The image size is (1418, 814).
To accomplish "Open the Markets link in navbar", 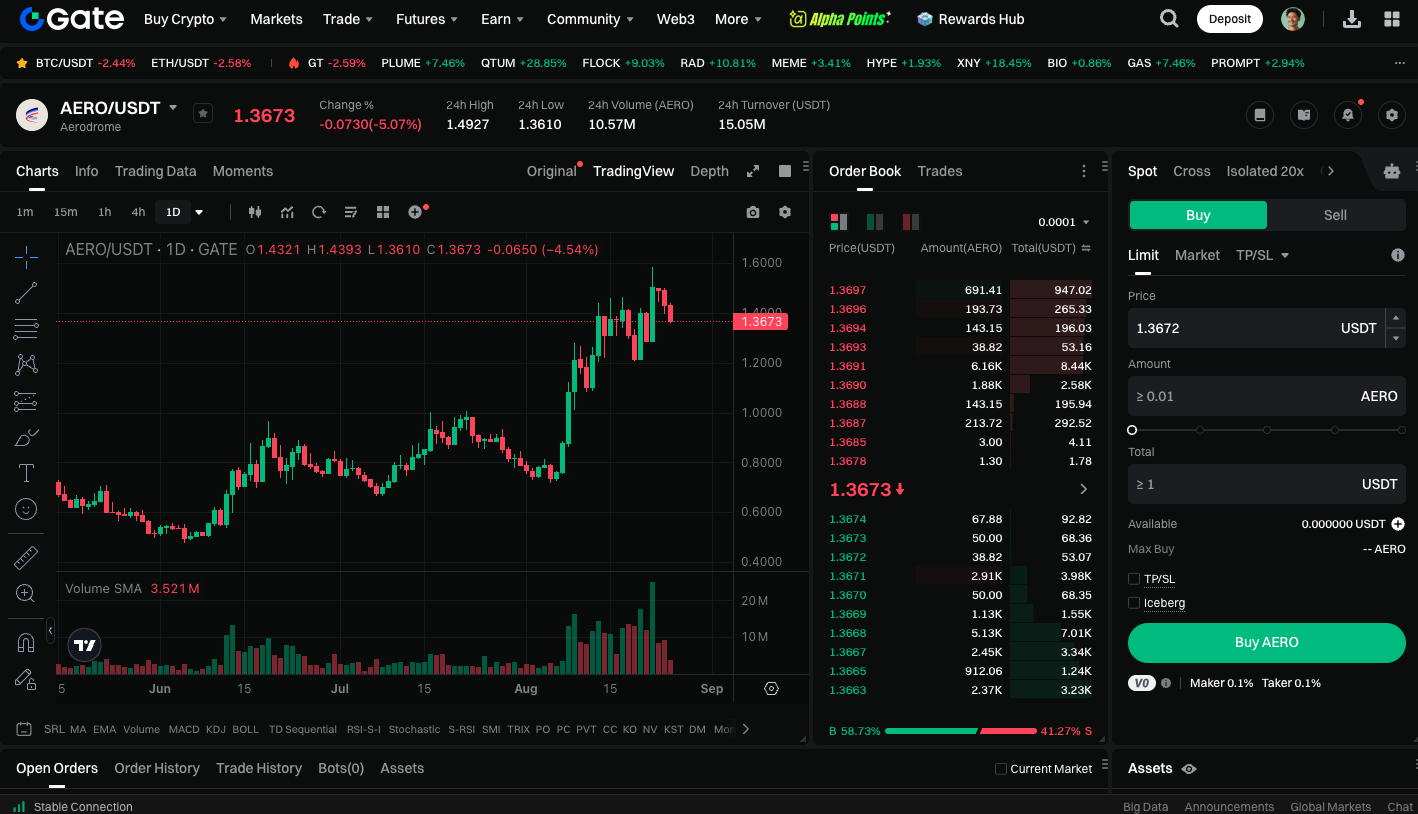I will click(x=276, y=19).
